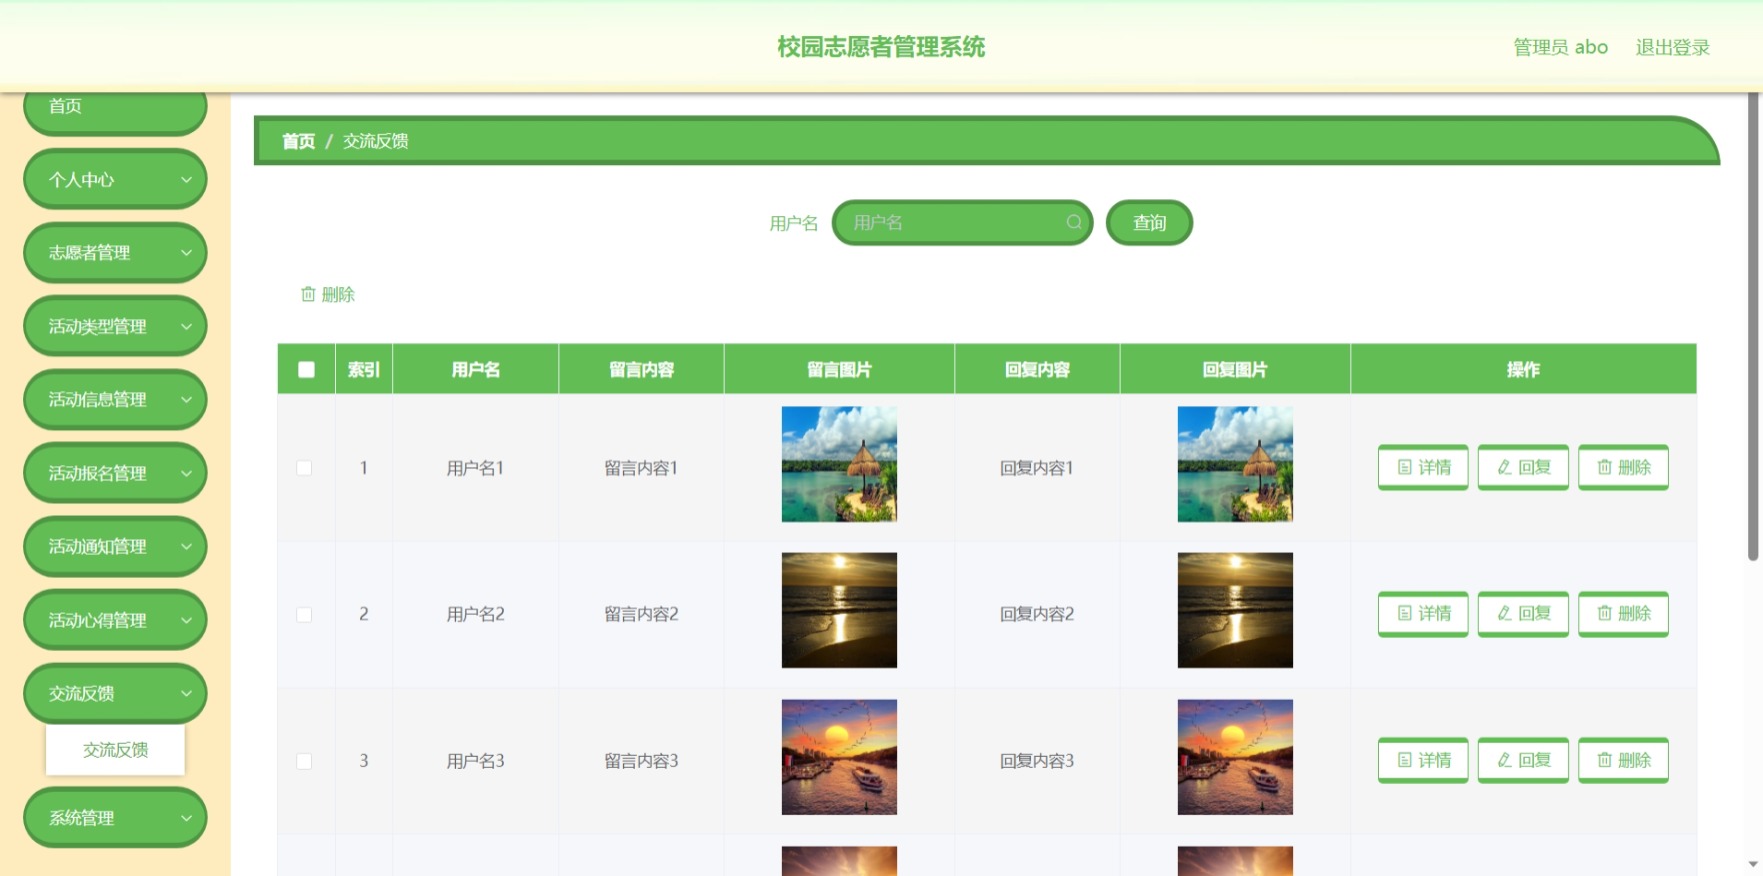The width and height of the screenshot is (1763, 876).
Task: Open 详情 for row 用户名2
Action: click(x=1423, y=614)
